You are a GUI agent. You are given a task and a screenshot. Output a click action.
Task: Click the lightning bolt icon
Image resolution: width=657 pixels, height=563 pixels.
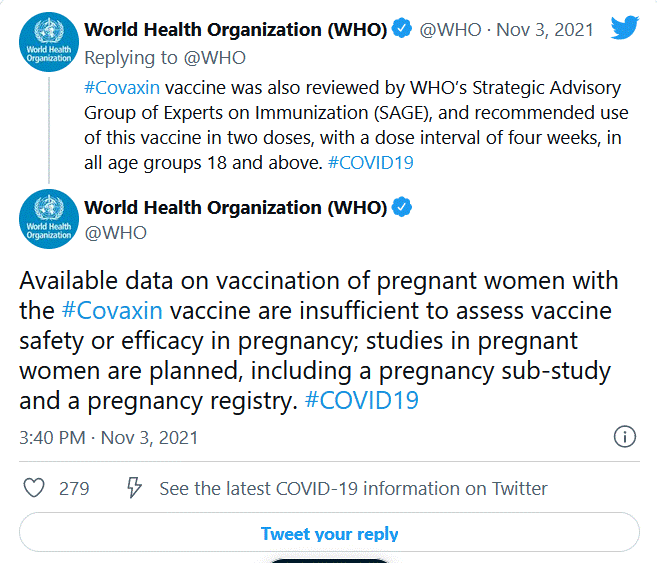point(133,488)
